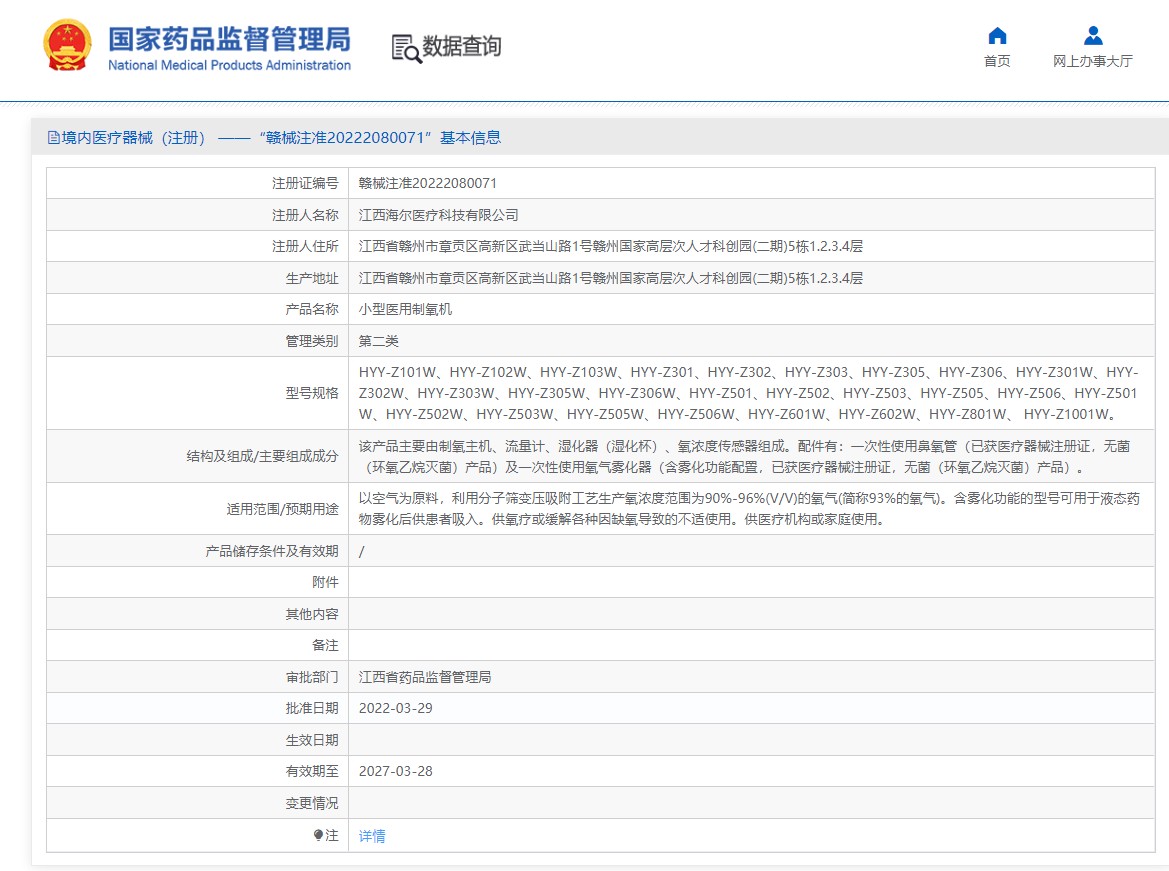
Task: Click the bulb icon beside 注
Action: point(318,835)
